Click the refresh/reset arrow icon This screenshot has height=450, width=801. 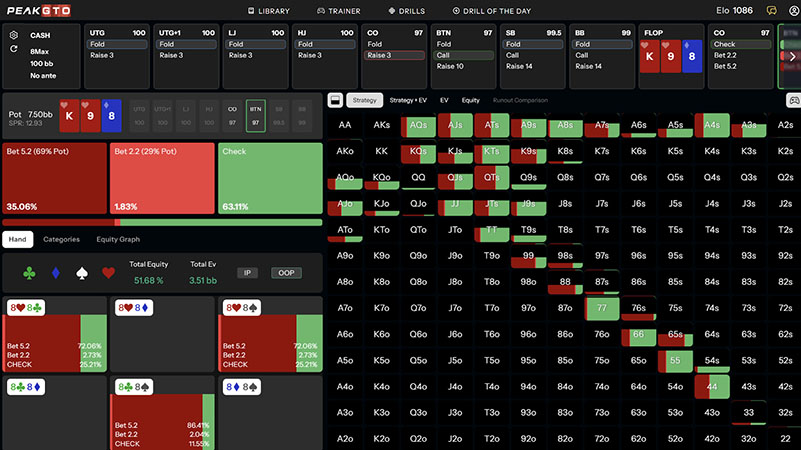[14, 48]
